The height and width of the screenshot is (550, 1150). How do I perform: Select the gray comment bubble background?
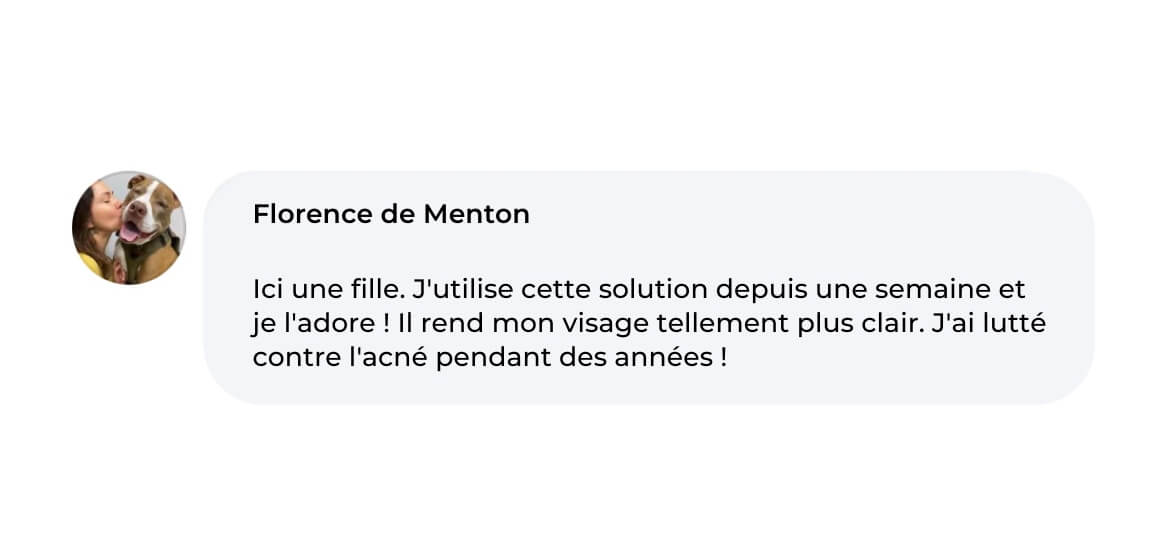[648, 287]
